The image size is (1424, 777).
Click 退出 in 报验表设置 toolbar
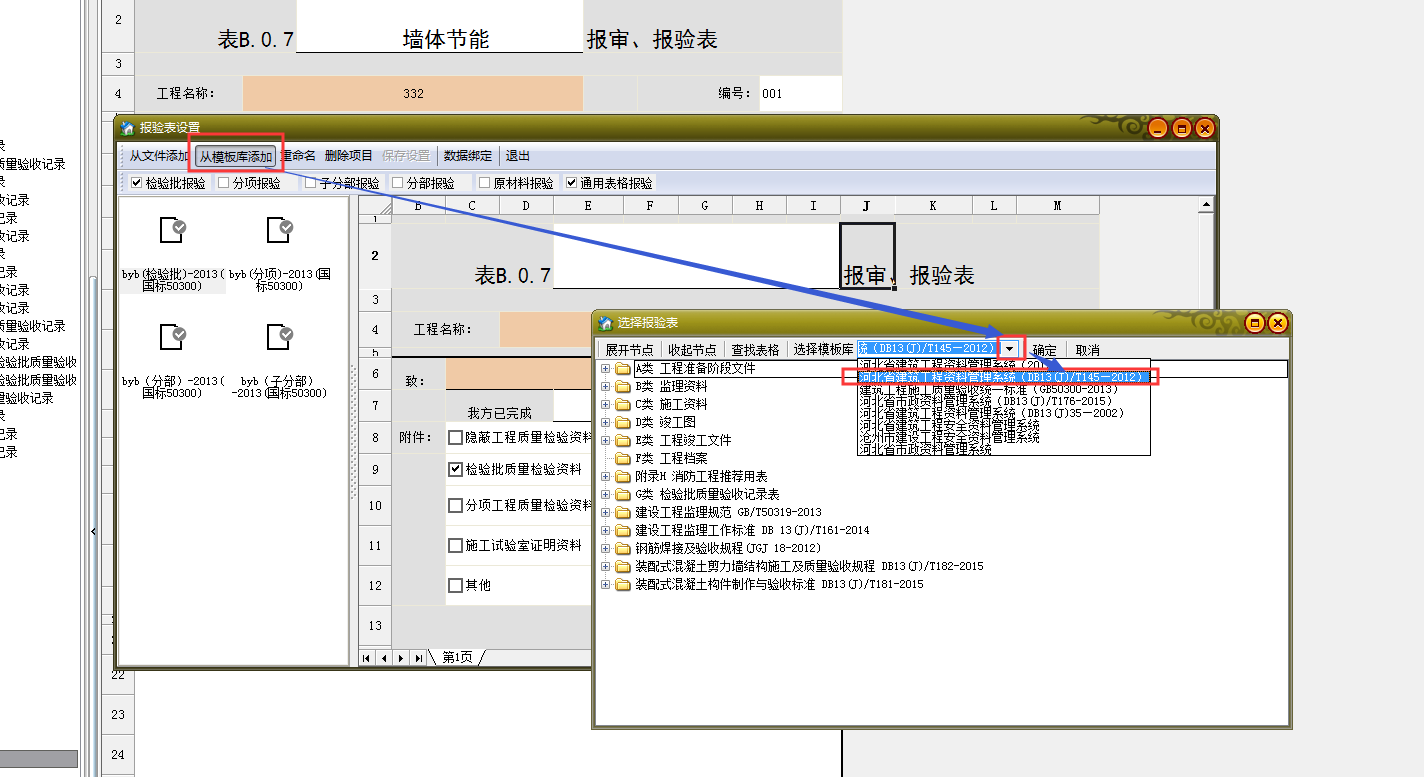click(518, 156)
